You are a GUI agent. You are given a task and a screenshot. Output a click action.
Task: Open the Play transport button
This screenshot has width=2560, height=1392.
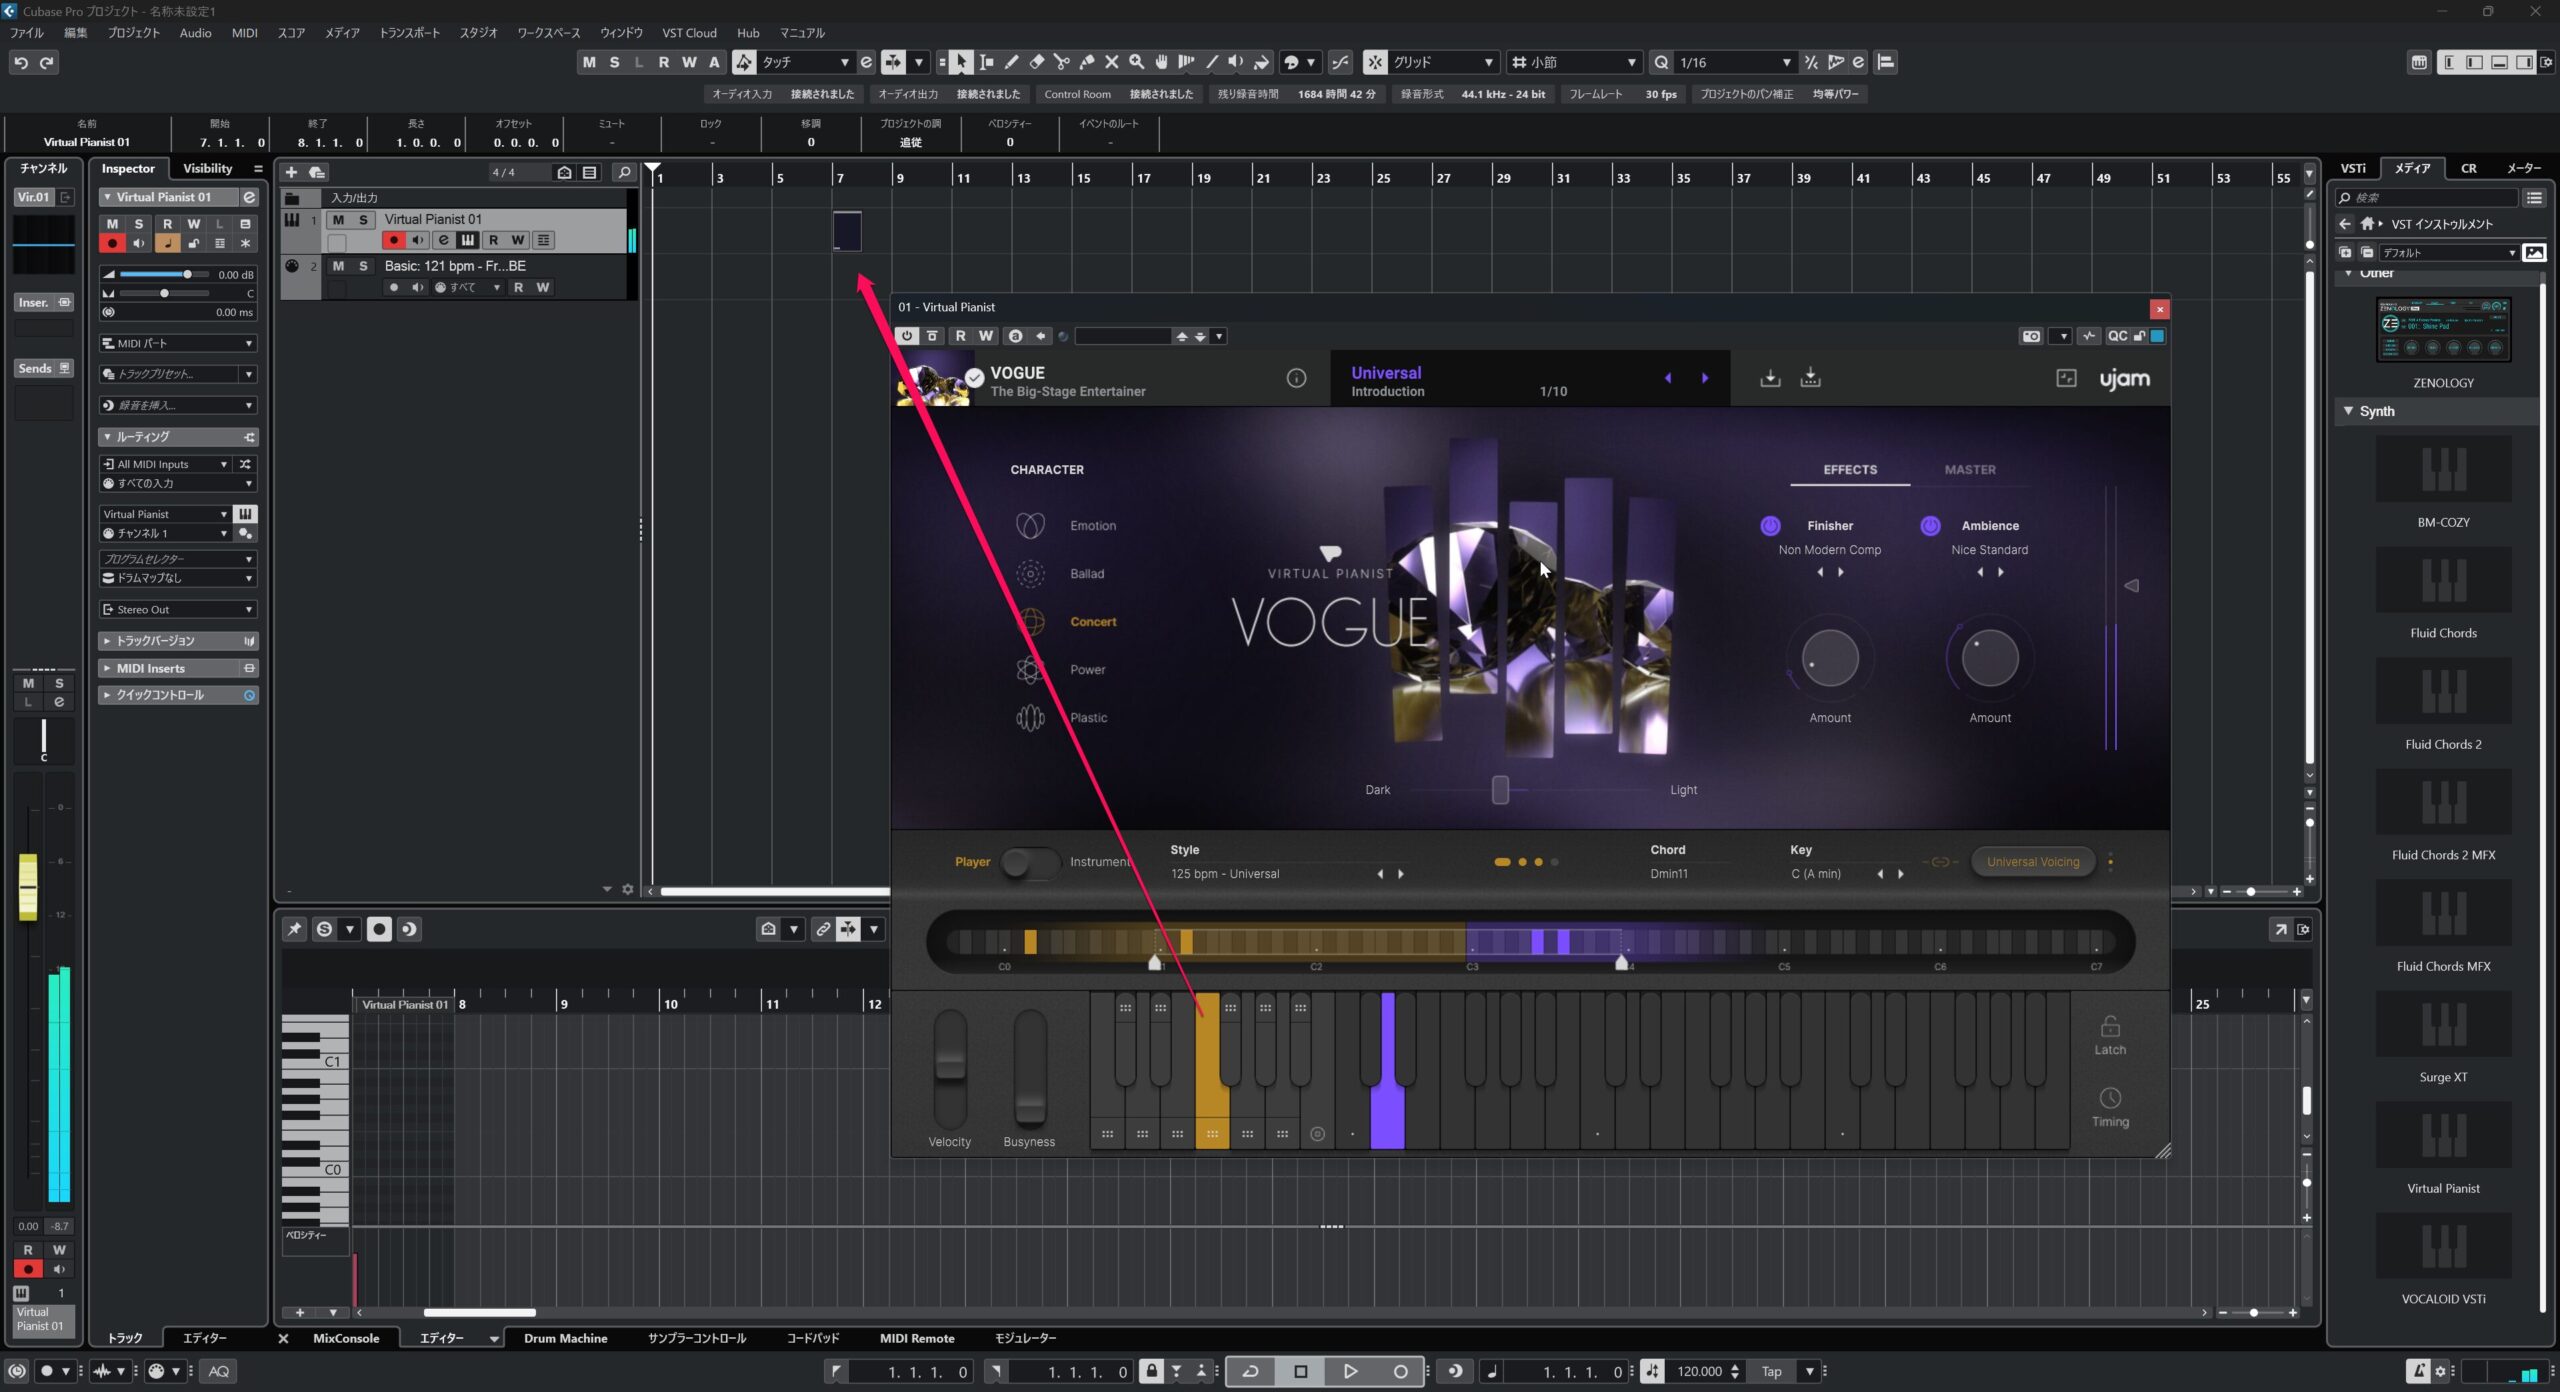pyautogui.click(x=1350, y=1371)
